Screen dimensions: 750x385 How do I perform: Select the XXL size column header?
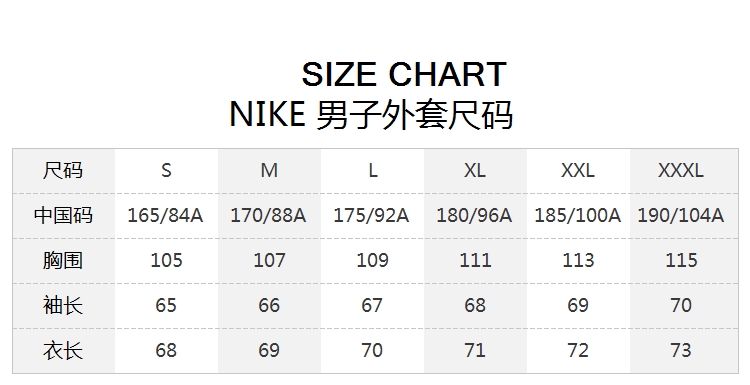(x=578, y=171)
